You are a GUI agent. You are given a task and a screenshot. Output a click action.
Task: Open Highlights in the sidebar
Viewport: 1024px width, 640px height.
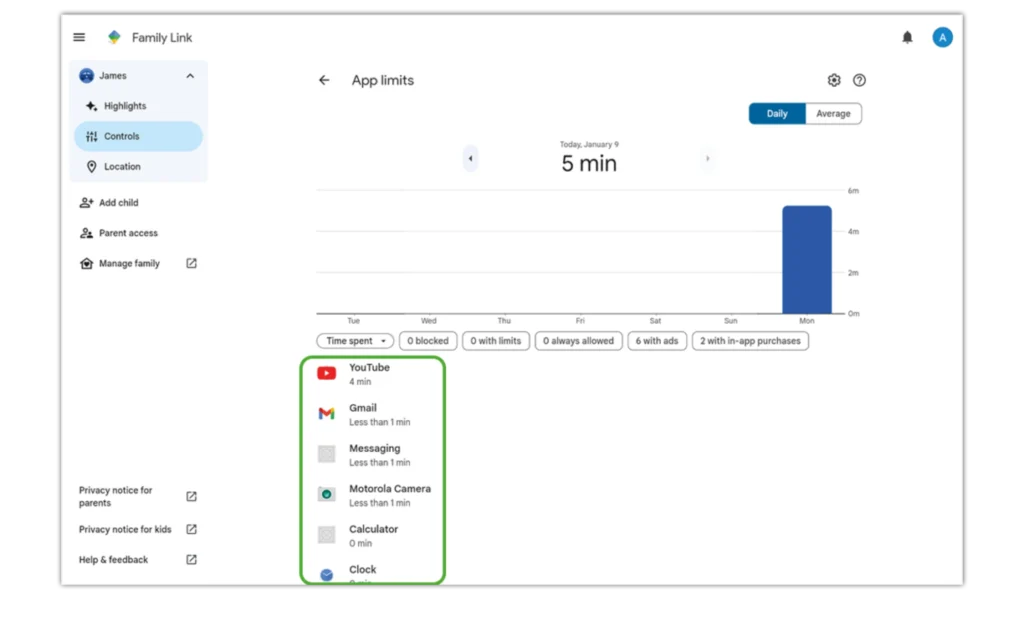[138, 106]
